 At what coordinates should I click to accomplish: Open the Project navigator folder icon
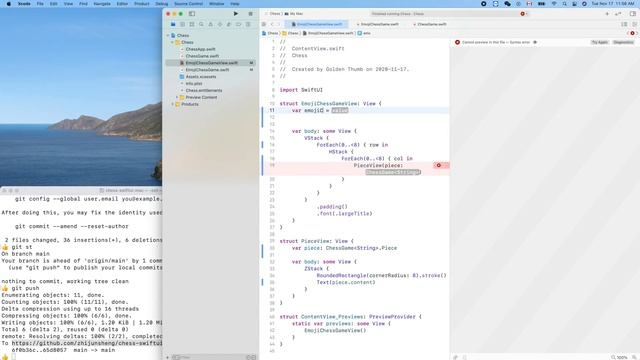click(x=173, y=24)
